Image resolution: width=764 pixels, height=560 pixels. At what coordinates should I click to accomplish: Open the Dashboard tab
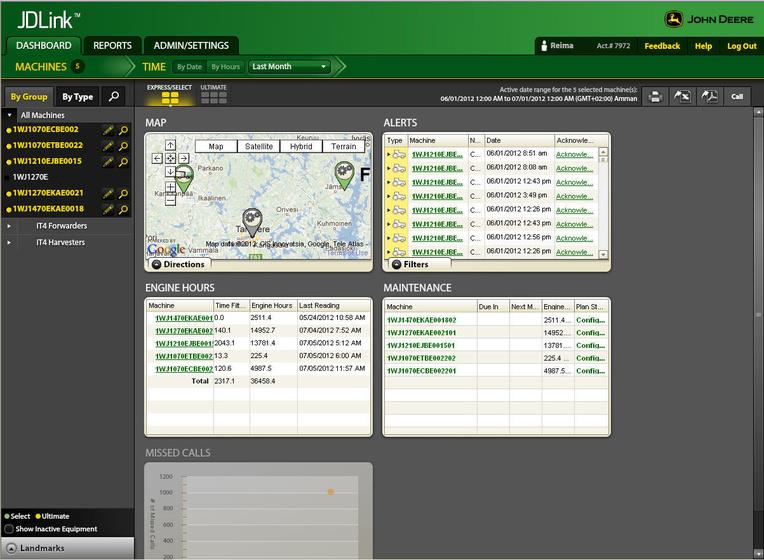tap(43, 45)
